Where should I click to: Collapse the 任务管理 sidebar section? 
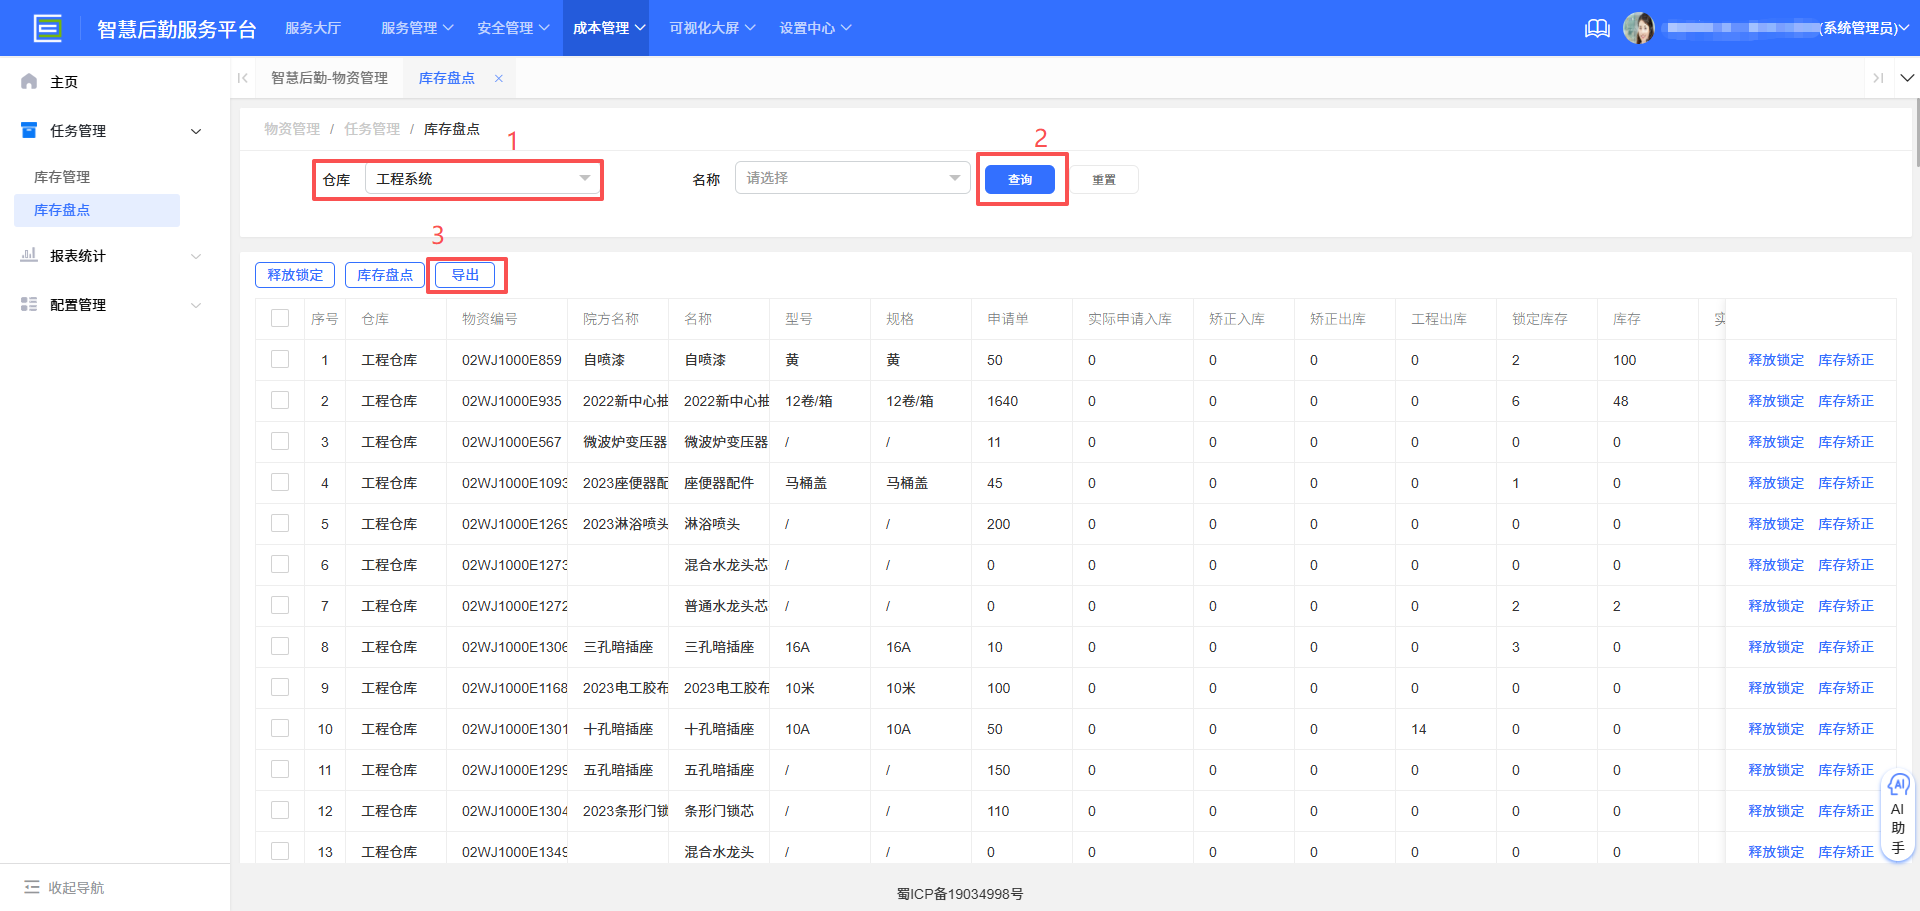click(196, 130)
